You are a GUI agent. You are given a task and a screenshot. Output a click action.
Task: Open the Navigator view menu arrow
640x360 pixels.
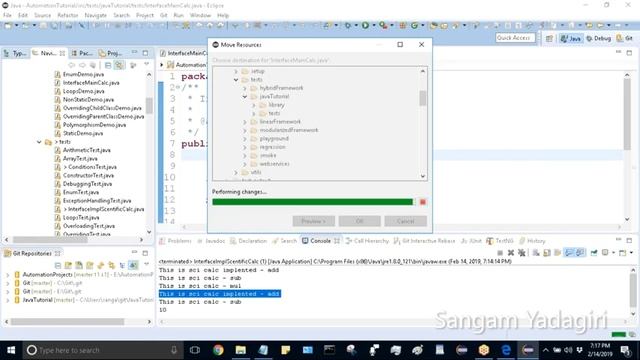point(146,65)
